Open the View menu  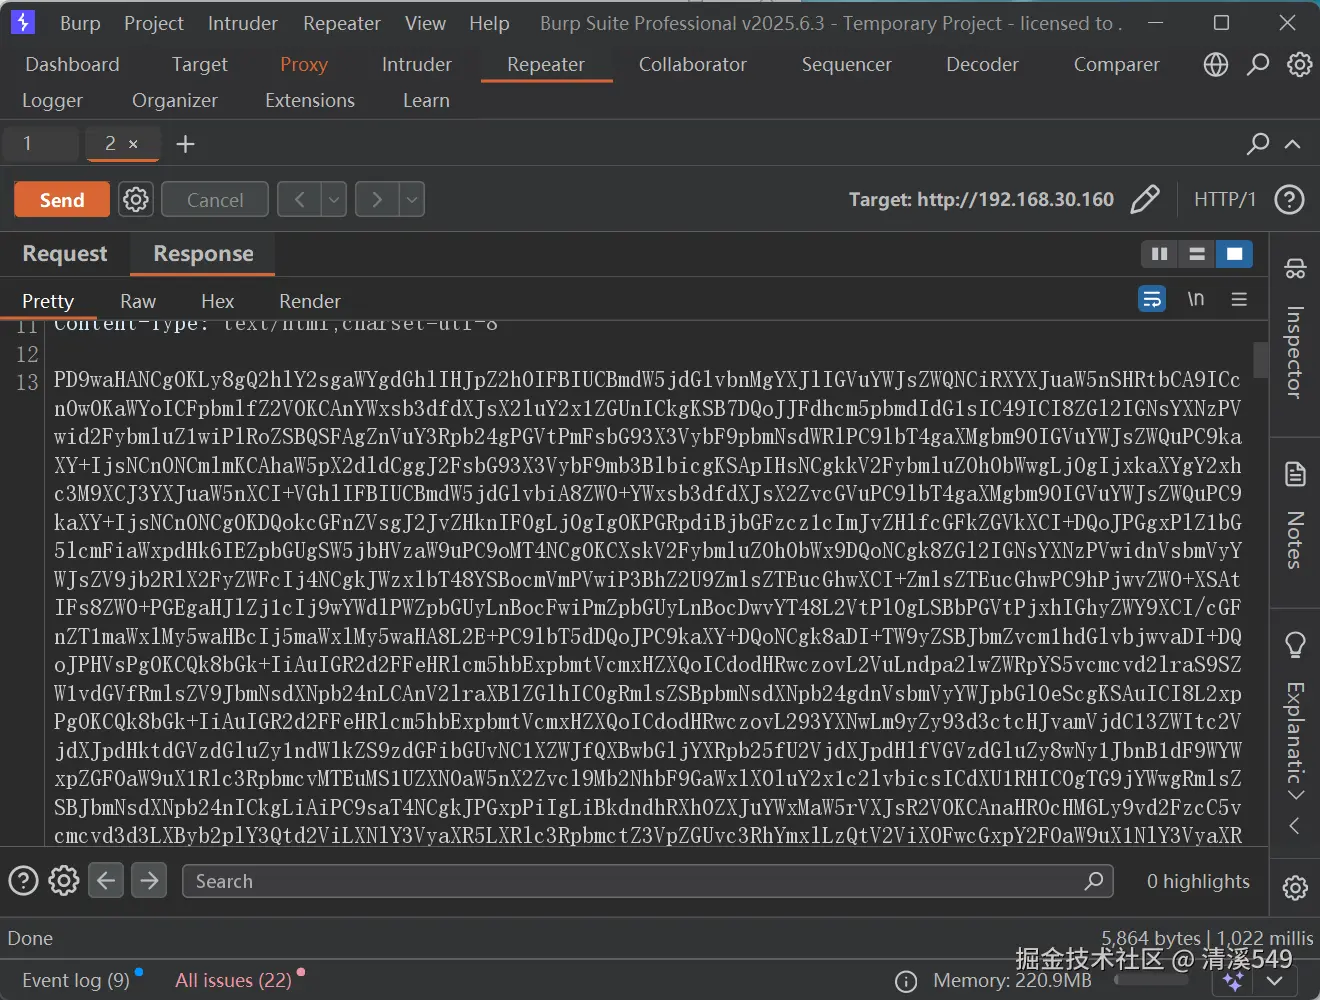coord(425,23)
